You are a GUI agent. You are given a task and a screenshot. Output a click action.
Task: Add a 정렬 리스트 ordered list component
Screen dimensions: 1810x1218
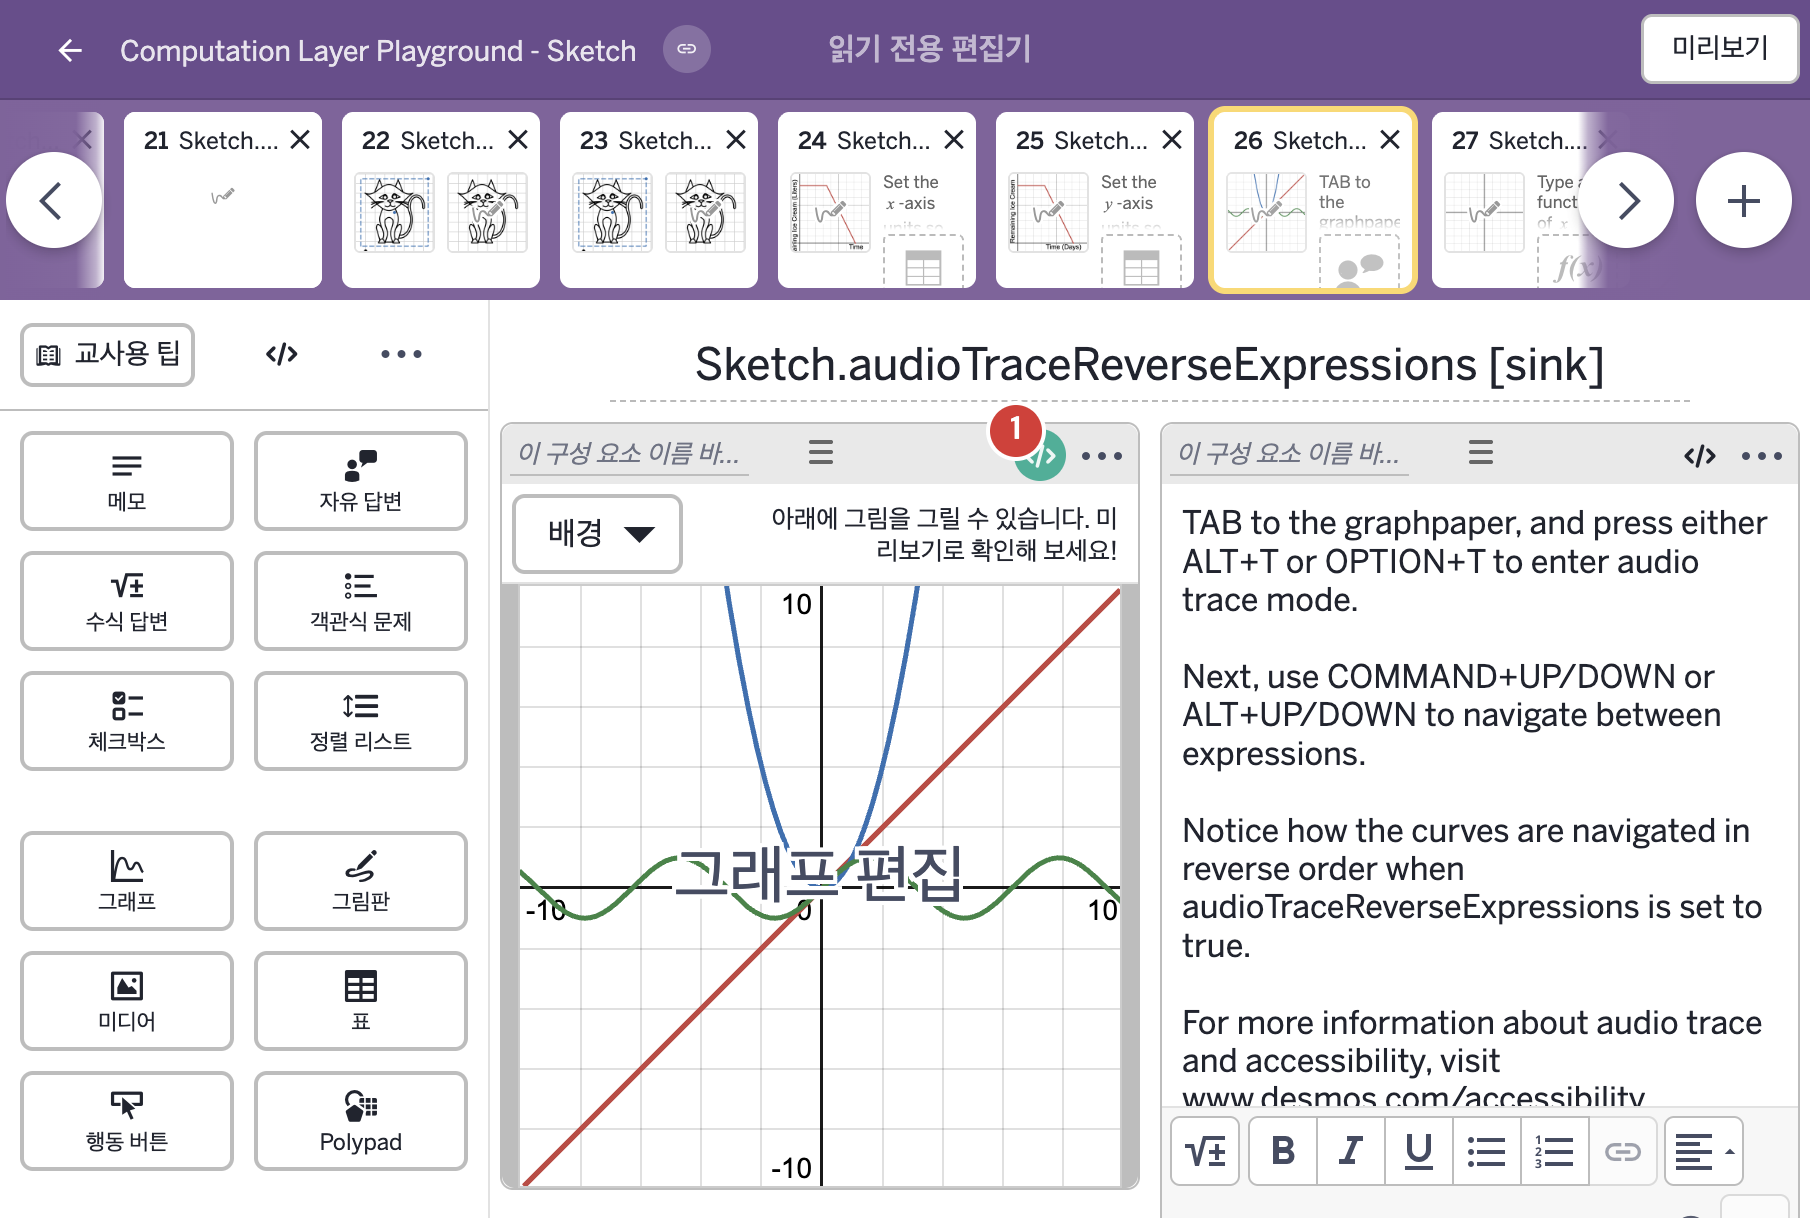[361, 721]
